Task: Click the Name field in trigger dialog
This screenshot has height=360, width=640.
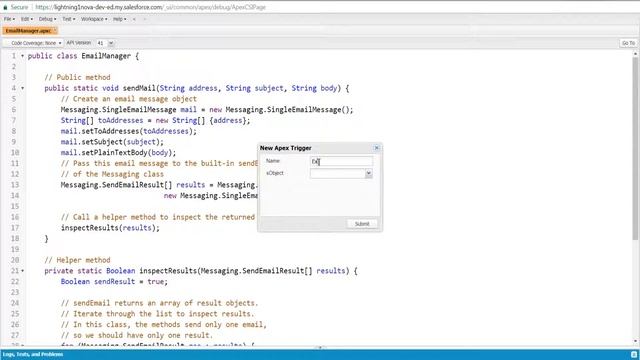Action: point(341,162)
